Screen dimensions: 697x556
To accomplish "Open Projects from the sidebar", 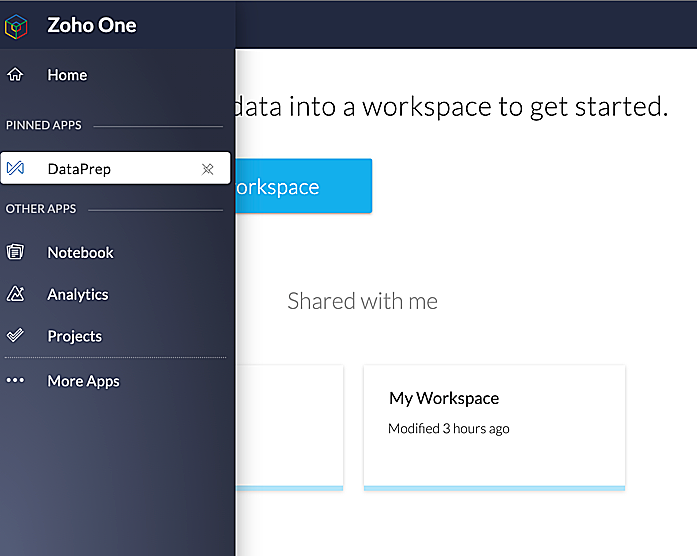I will pyautogui.click(x=75, y=336).
